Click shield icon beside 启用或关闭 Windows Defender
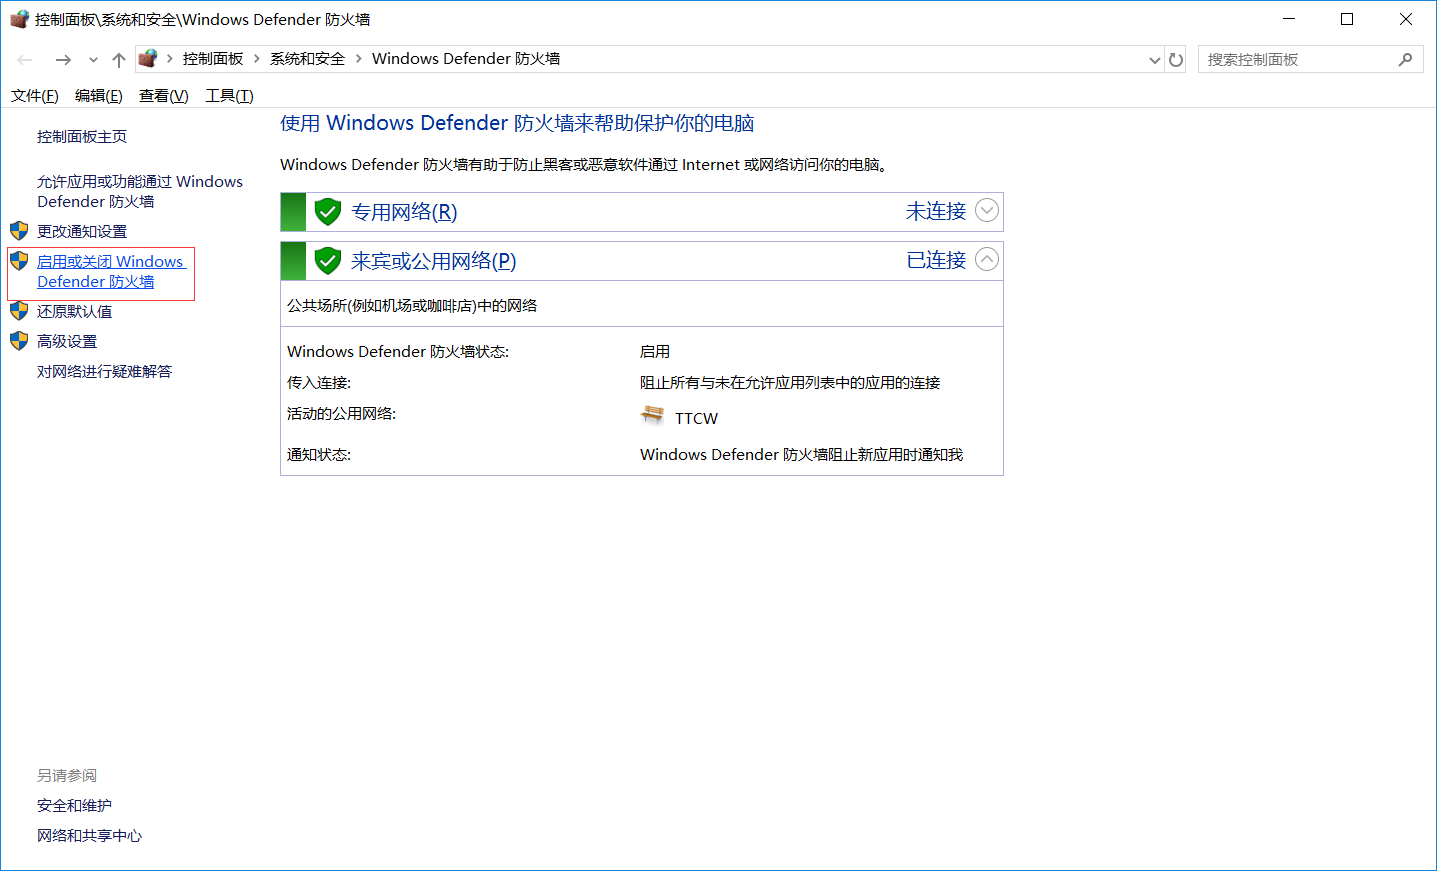1437x871 pixels. [19, 261]
